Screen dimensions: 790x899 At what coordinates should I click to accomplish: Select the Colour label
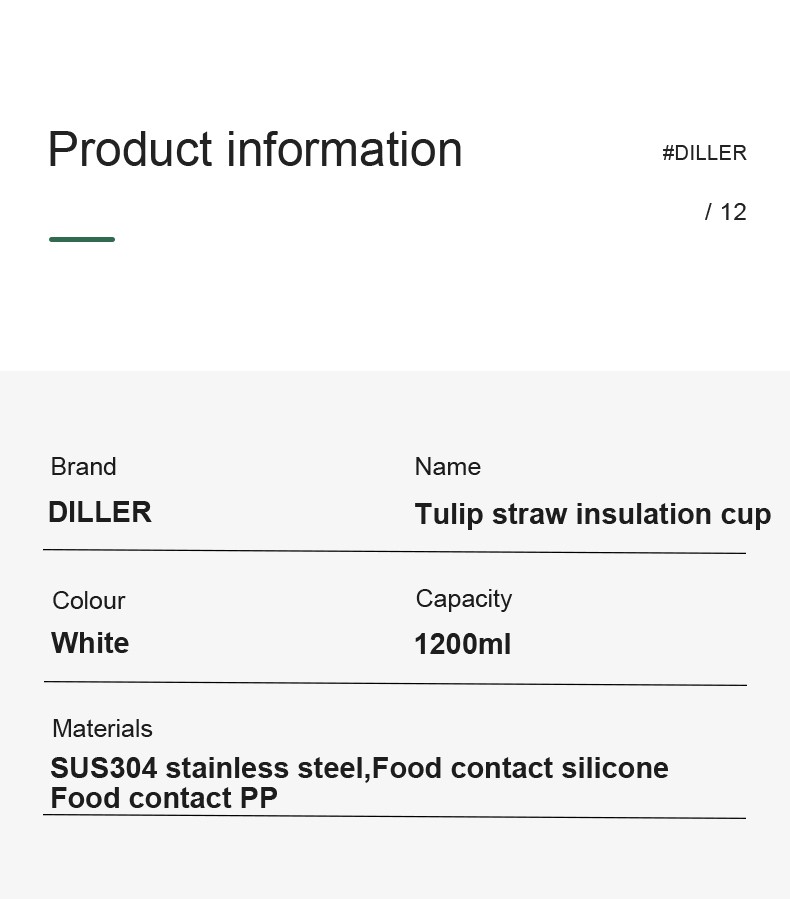pyautogui.click(x=89, y=601)
